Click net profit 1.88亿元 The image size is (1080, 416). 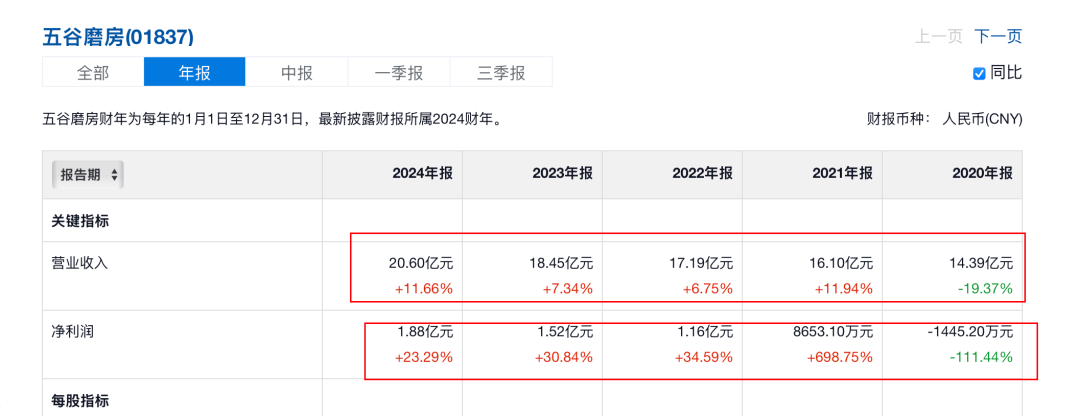tap(426, 332)
